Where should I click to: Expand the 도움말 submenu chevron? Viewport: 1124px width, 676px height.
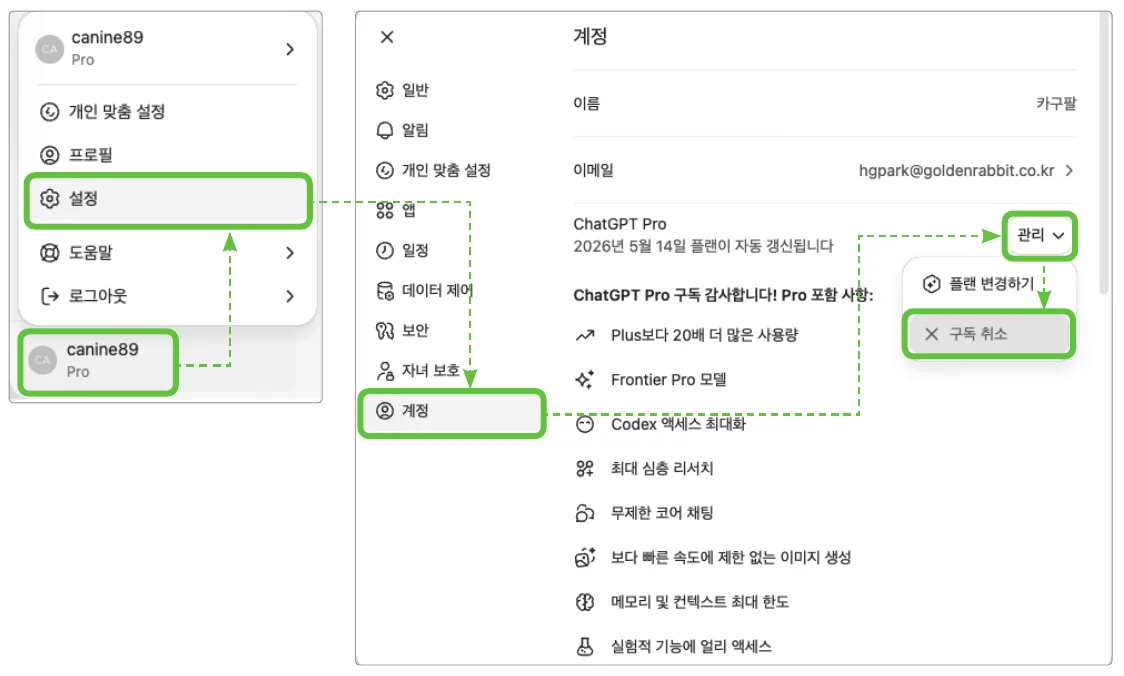[290, 253]
